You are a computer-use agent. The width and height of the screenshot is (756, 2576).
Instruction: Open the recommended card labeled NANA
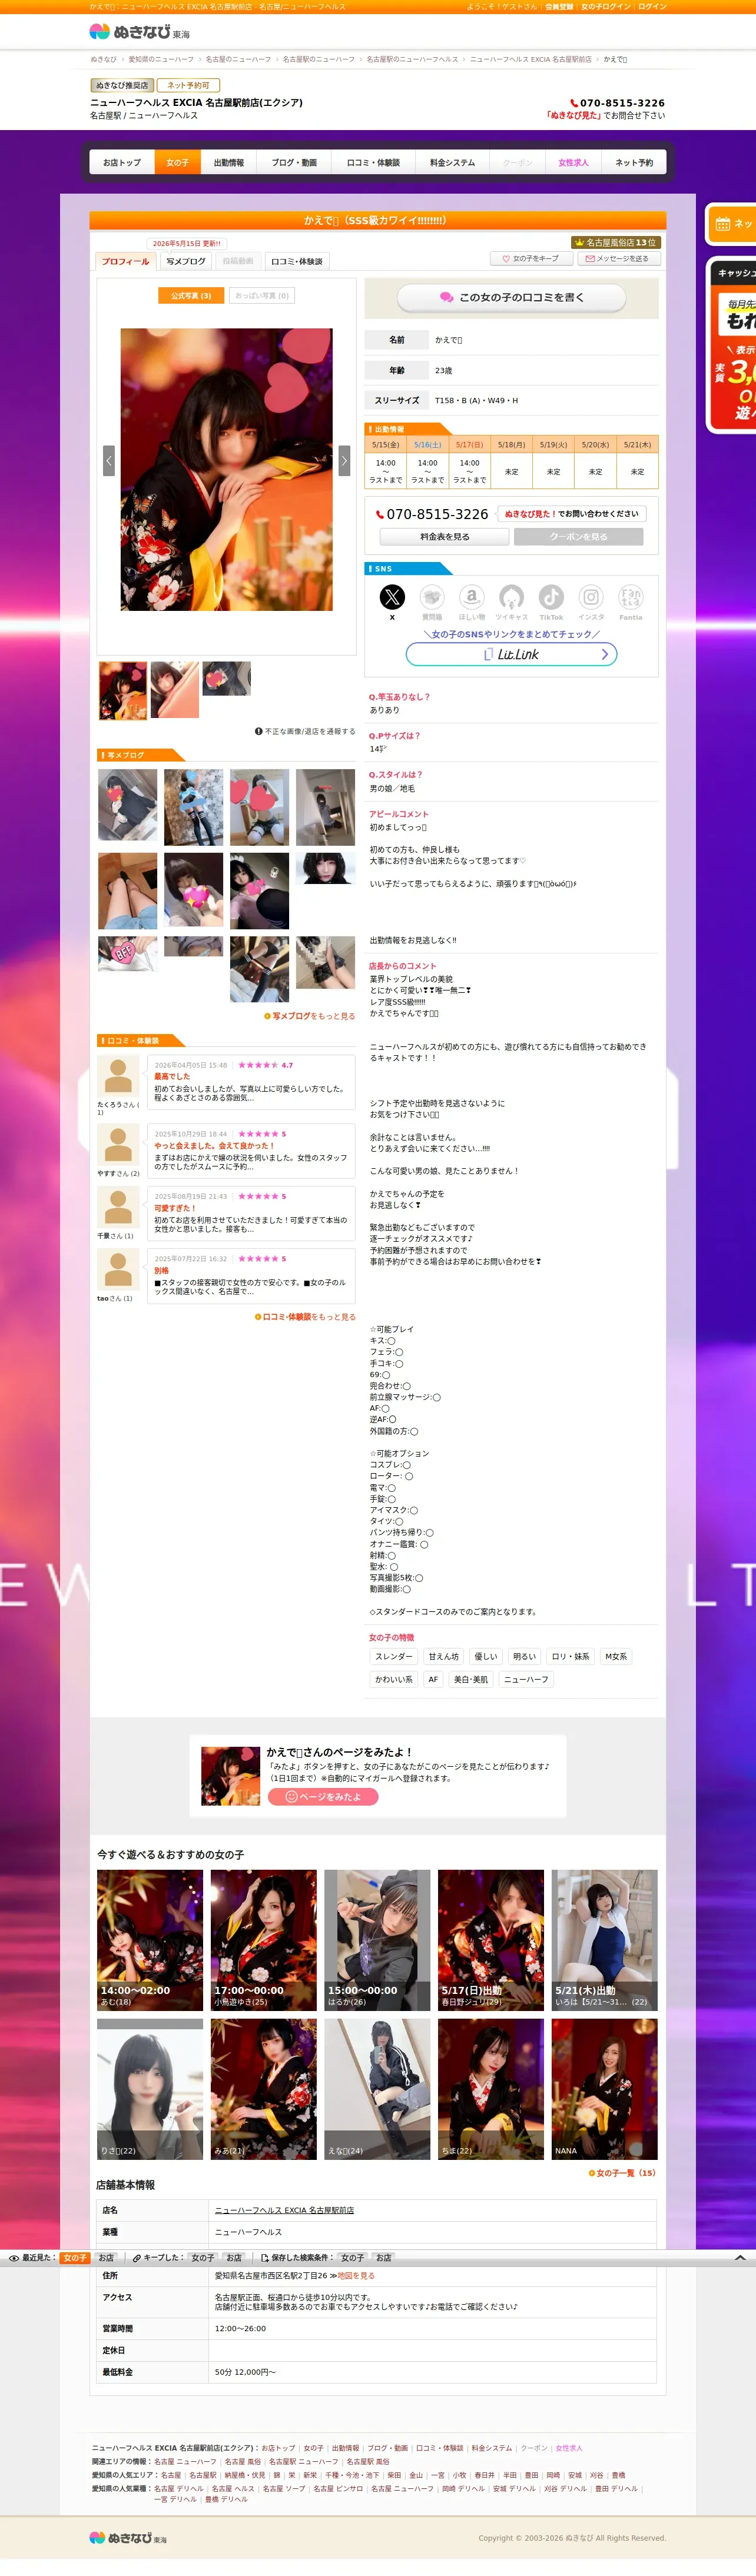pos(604,2088)
